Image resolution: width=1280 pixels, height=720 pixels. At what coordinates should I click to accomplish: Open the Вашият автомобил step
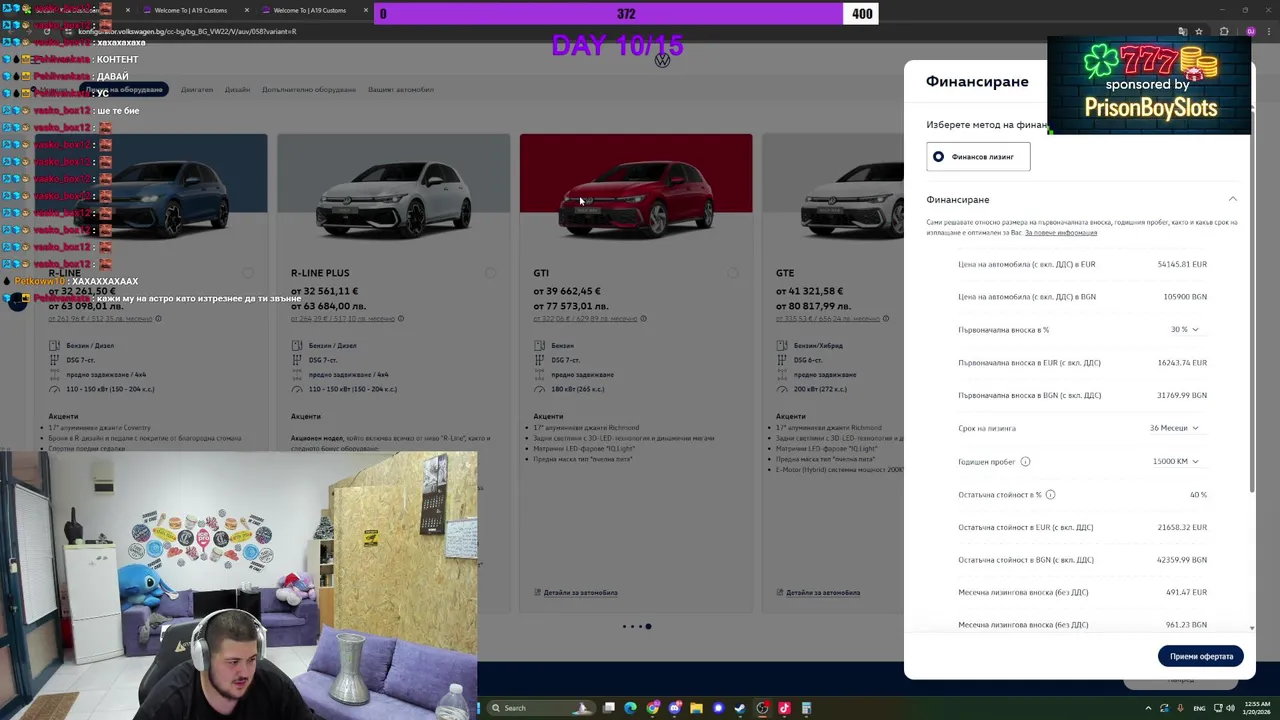click(x=401, y=90)
